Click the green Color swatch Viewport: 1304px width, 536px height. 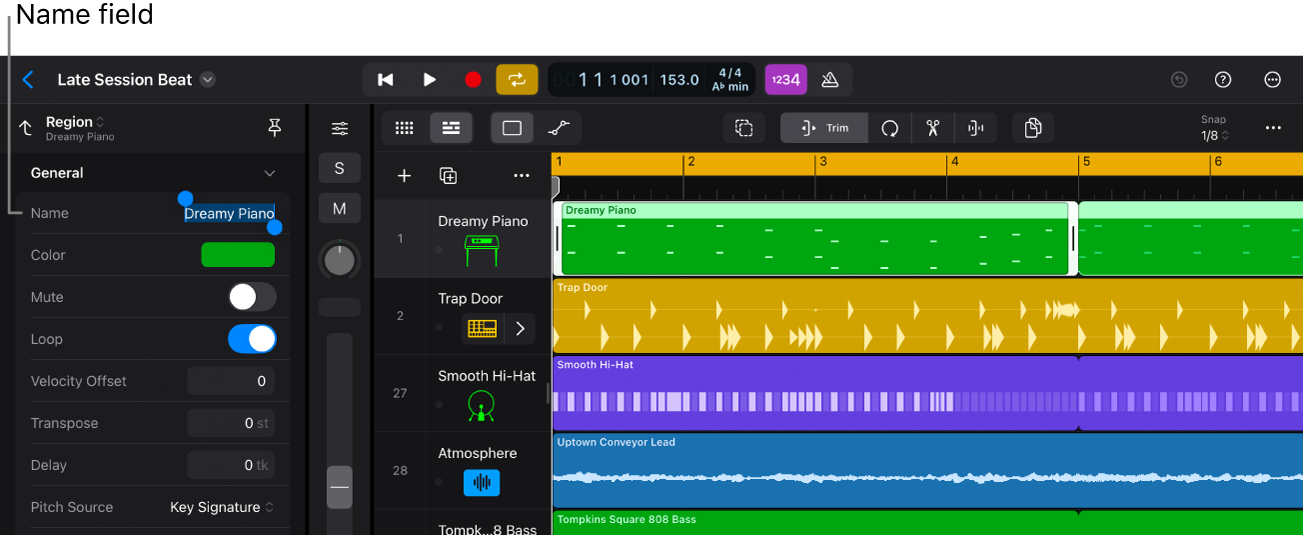[238, 255]
